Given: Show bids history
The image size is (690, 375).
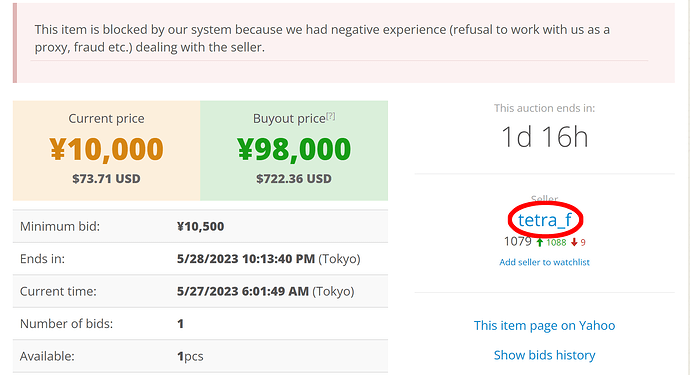Looking at the screenshot, I should (x=544, y=355).
